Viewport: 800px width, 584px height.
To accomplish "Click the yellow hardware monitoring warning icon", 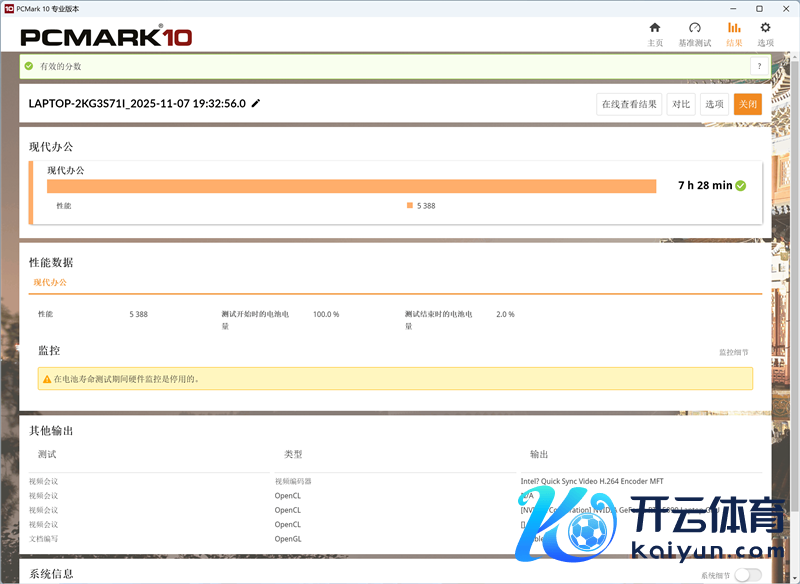I will 46,379.
